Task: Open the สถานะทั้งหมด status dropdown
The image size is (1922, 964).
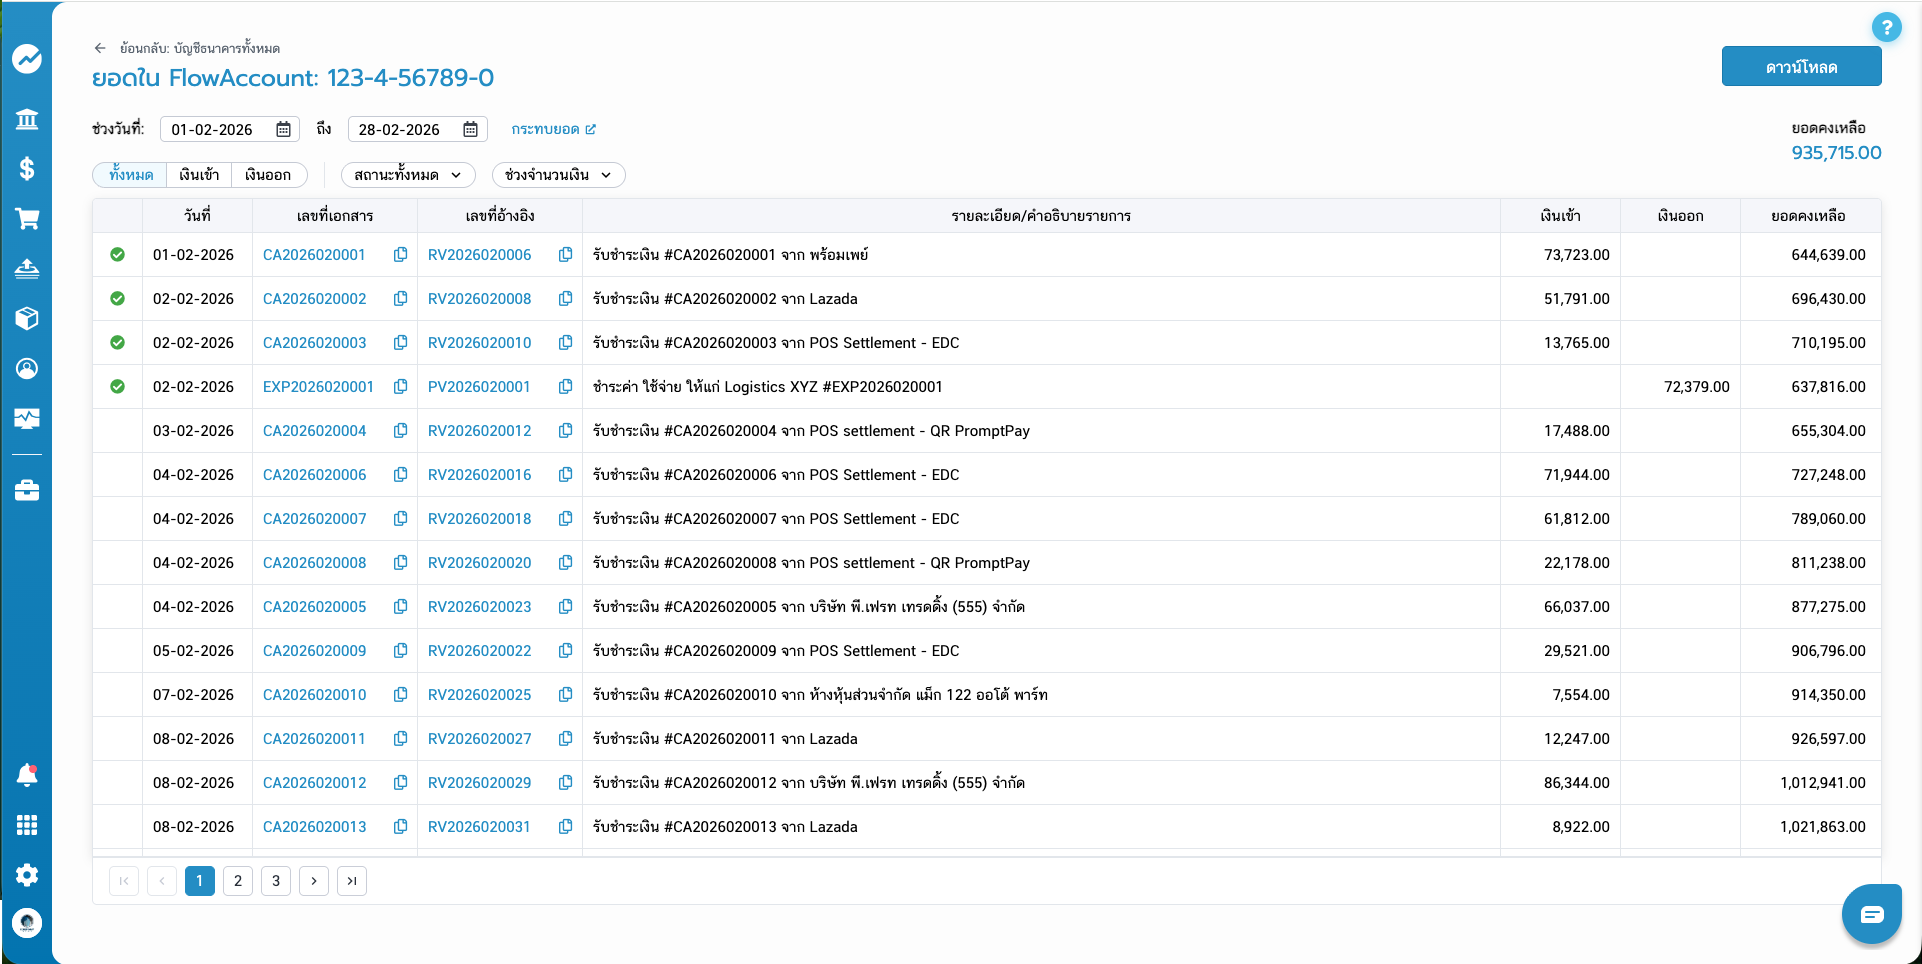Action: pos(409,175)
